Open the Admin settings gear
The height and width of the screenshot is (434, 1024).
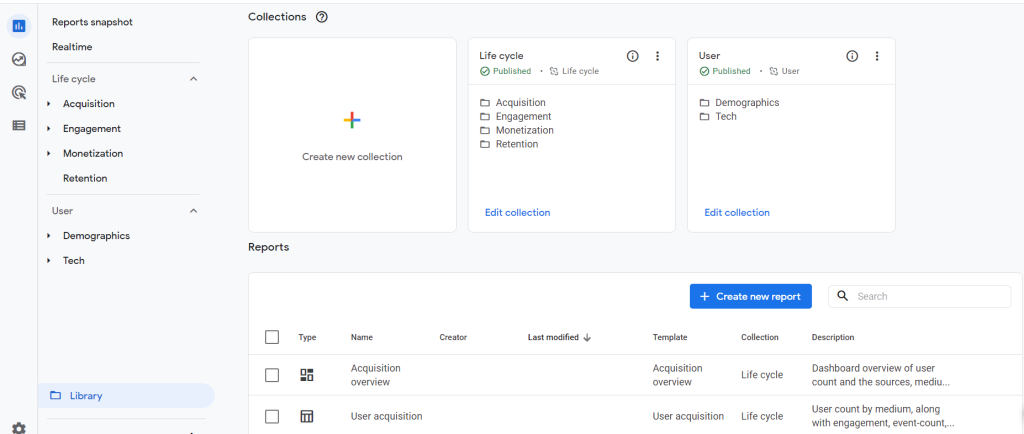coord(18,427)
